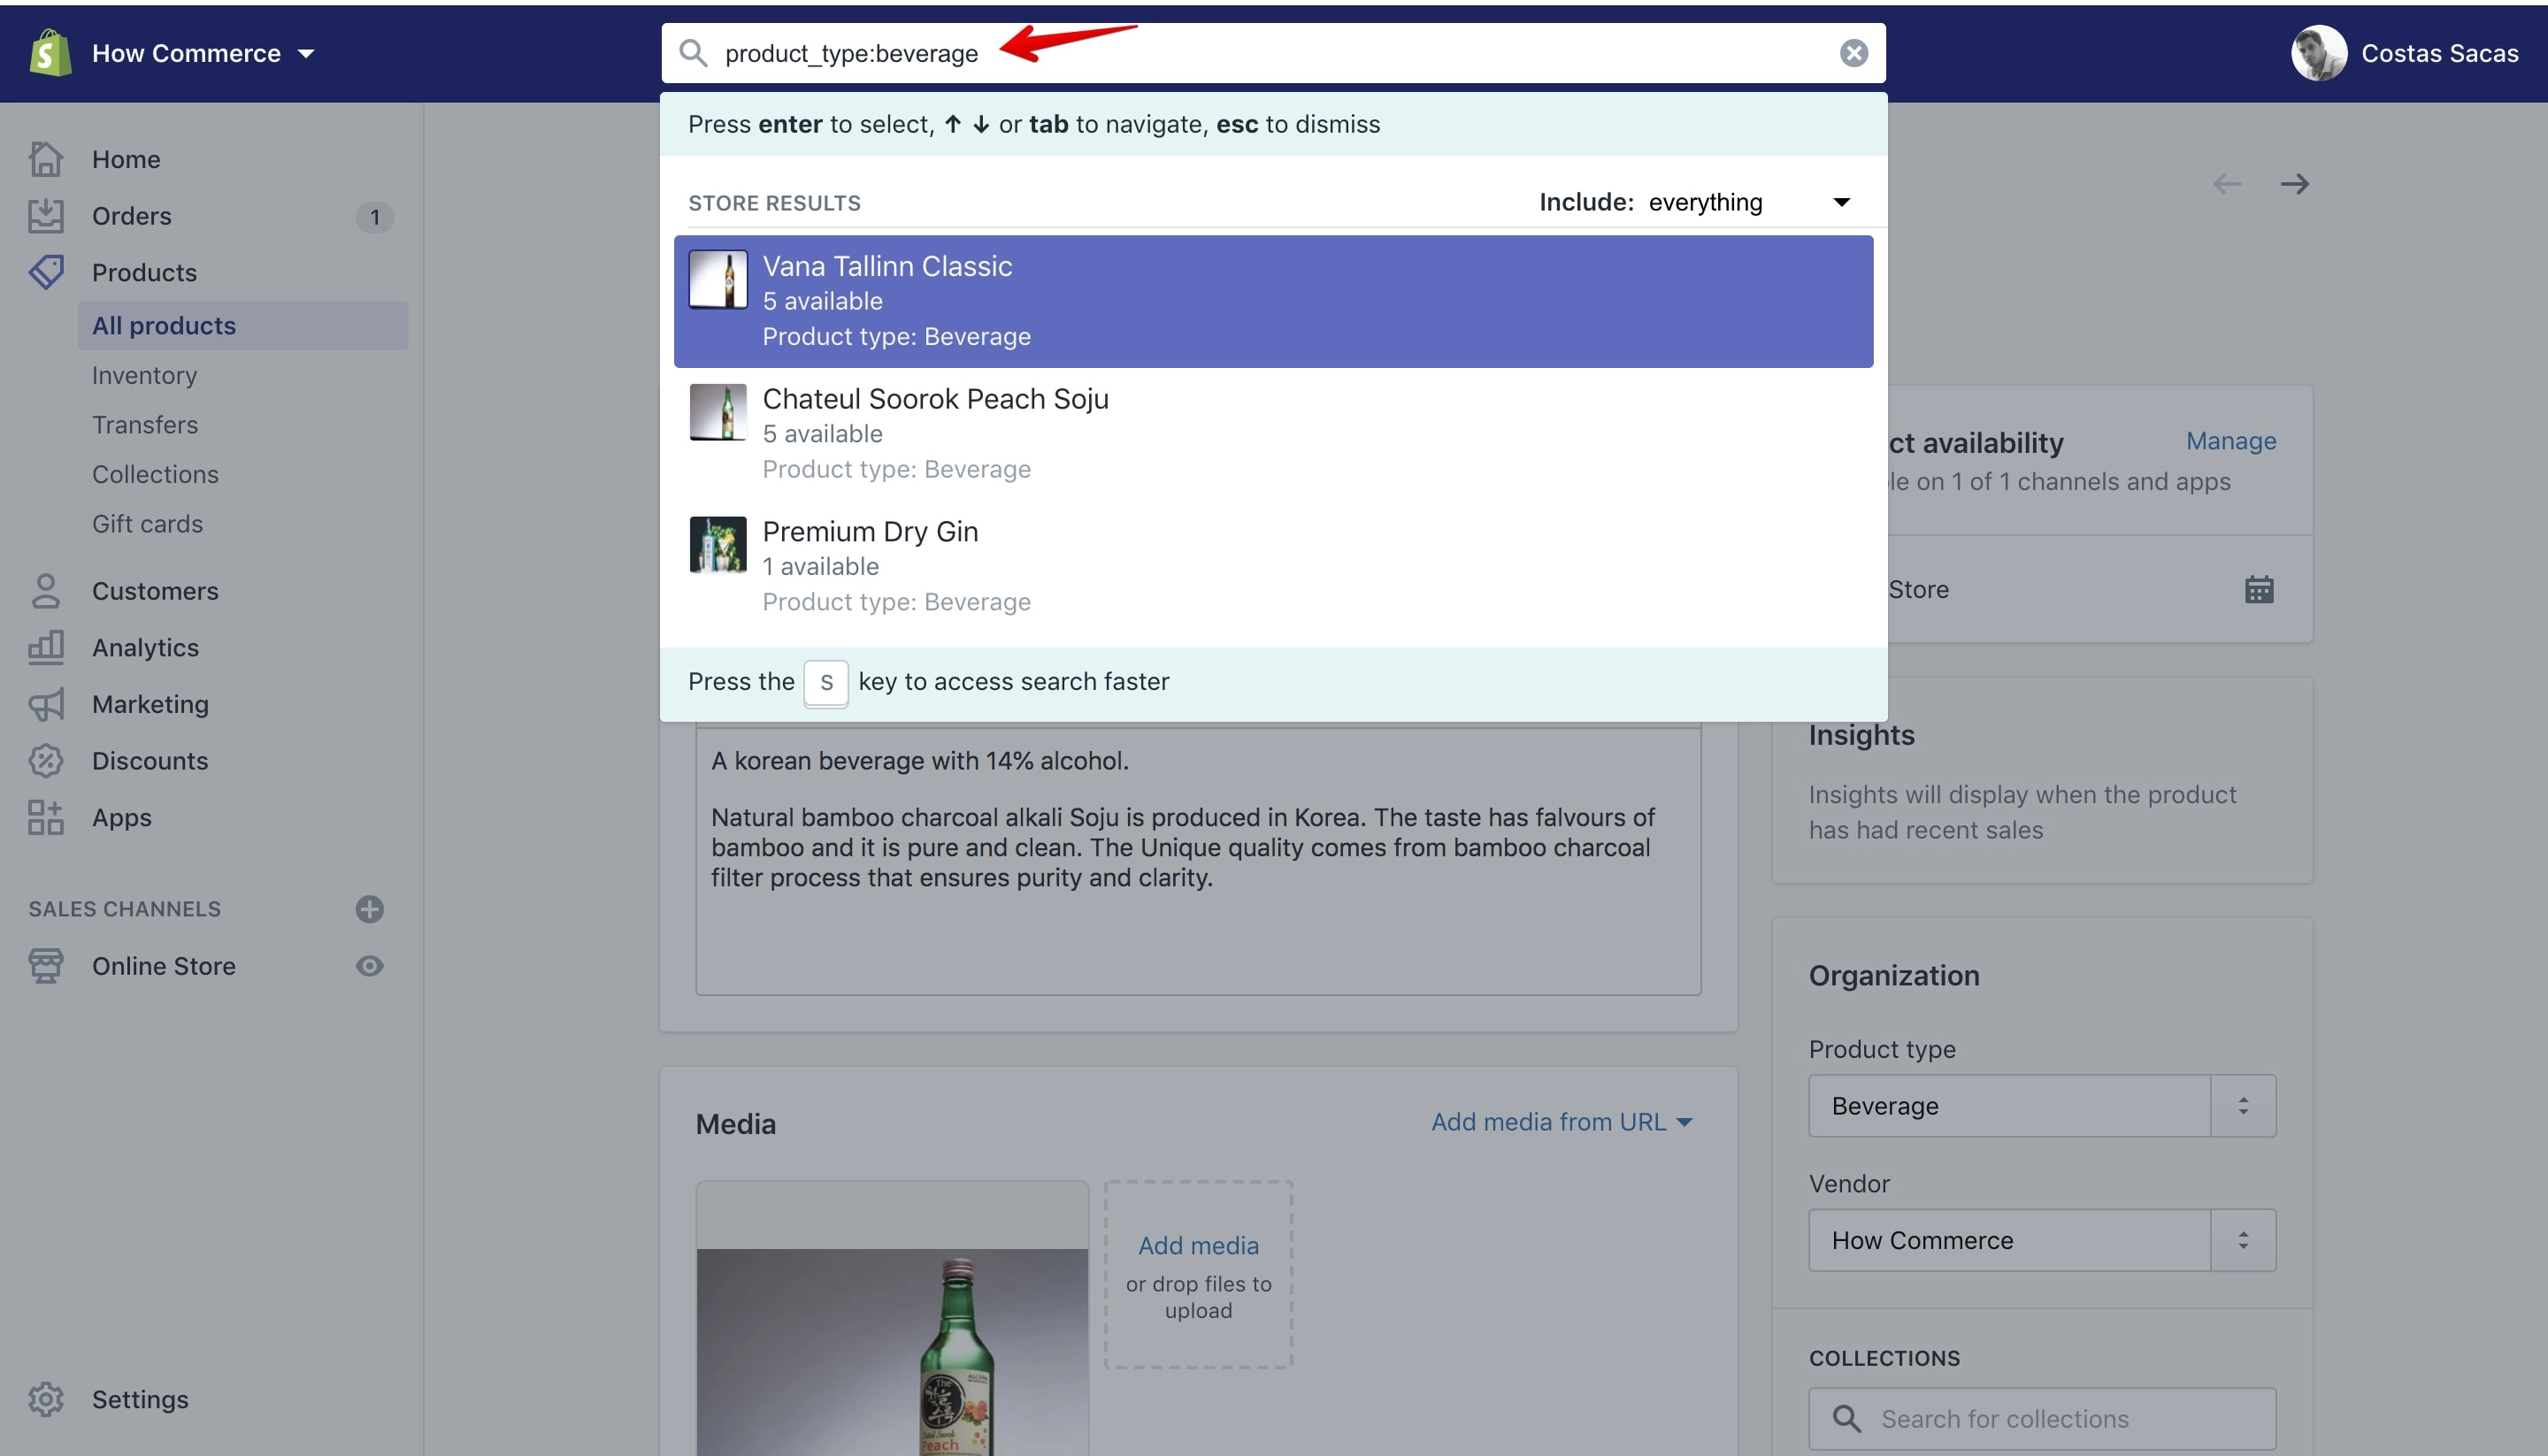This screenshot has height=1456, width=2548.
Task: Click the Orders badge showing 1
Action: coord(375,217)
